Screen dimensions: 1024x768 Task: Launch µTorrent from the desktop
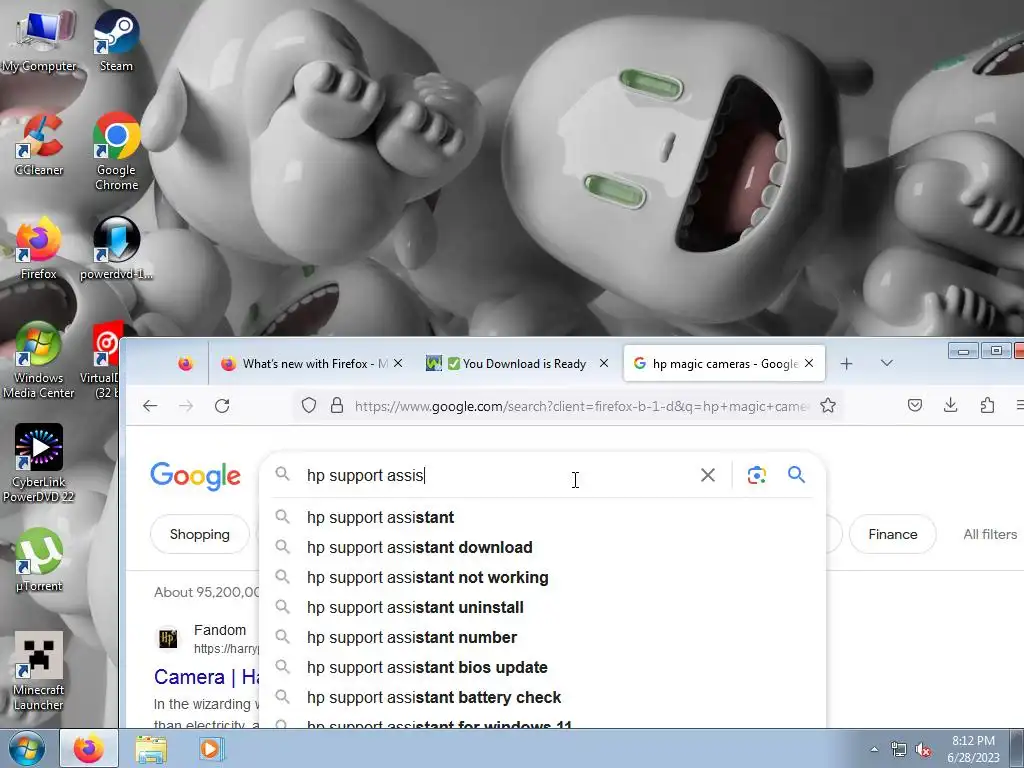[x=39, y=560]
